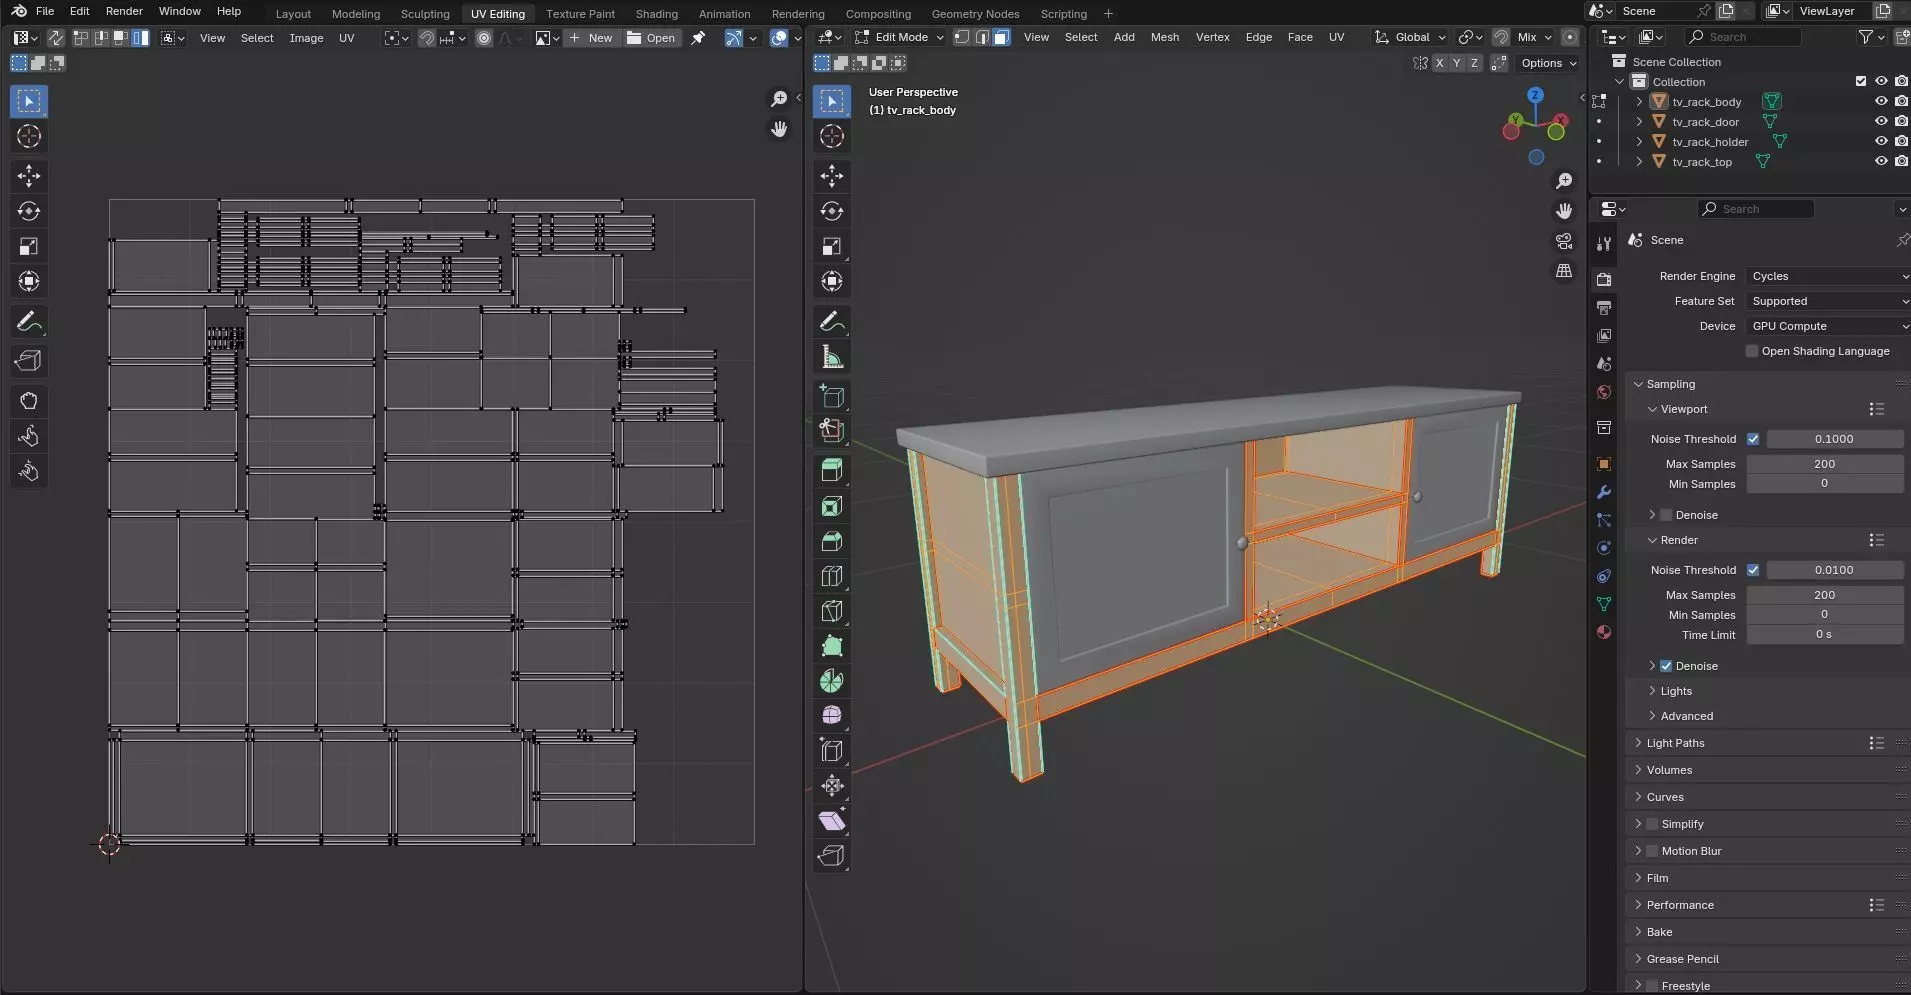Viewport: 1911px width, 995px height.
Task: Open the Render menu
Action: coord(124,11)
